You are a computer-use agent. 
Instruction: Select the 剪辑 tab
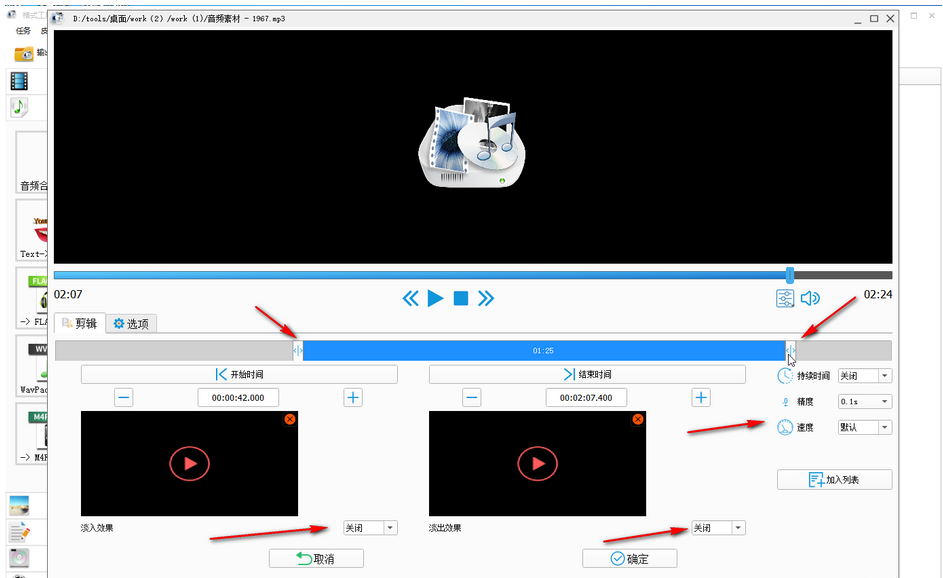click(x=80, y=324)
